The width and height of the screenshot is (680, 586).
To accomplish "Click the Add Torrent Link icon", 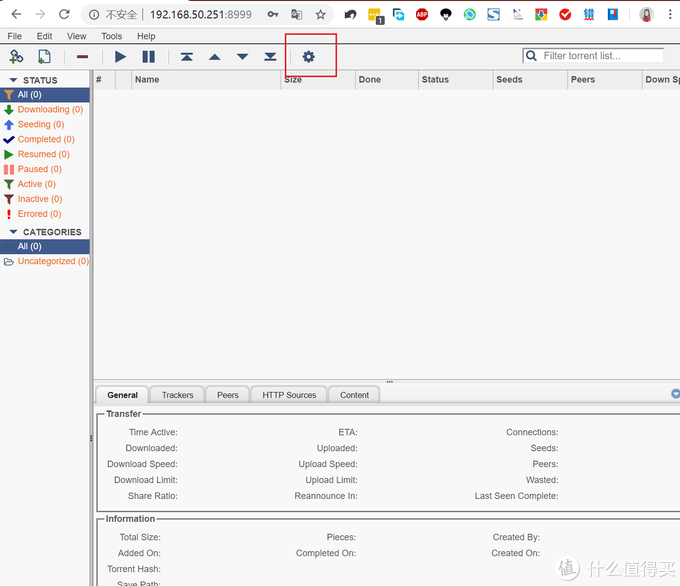I will click(x=16, y=57).
